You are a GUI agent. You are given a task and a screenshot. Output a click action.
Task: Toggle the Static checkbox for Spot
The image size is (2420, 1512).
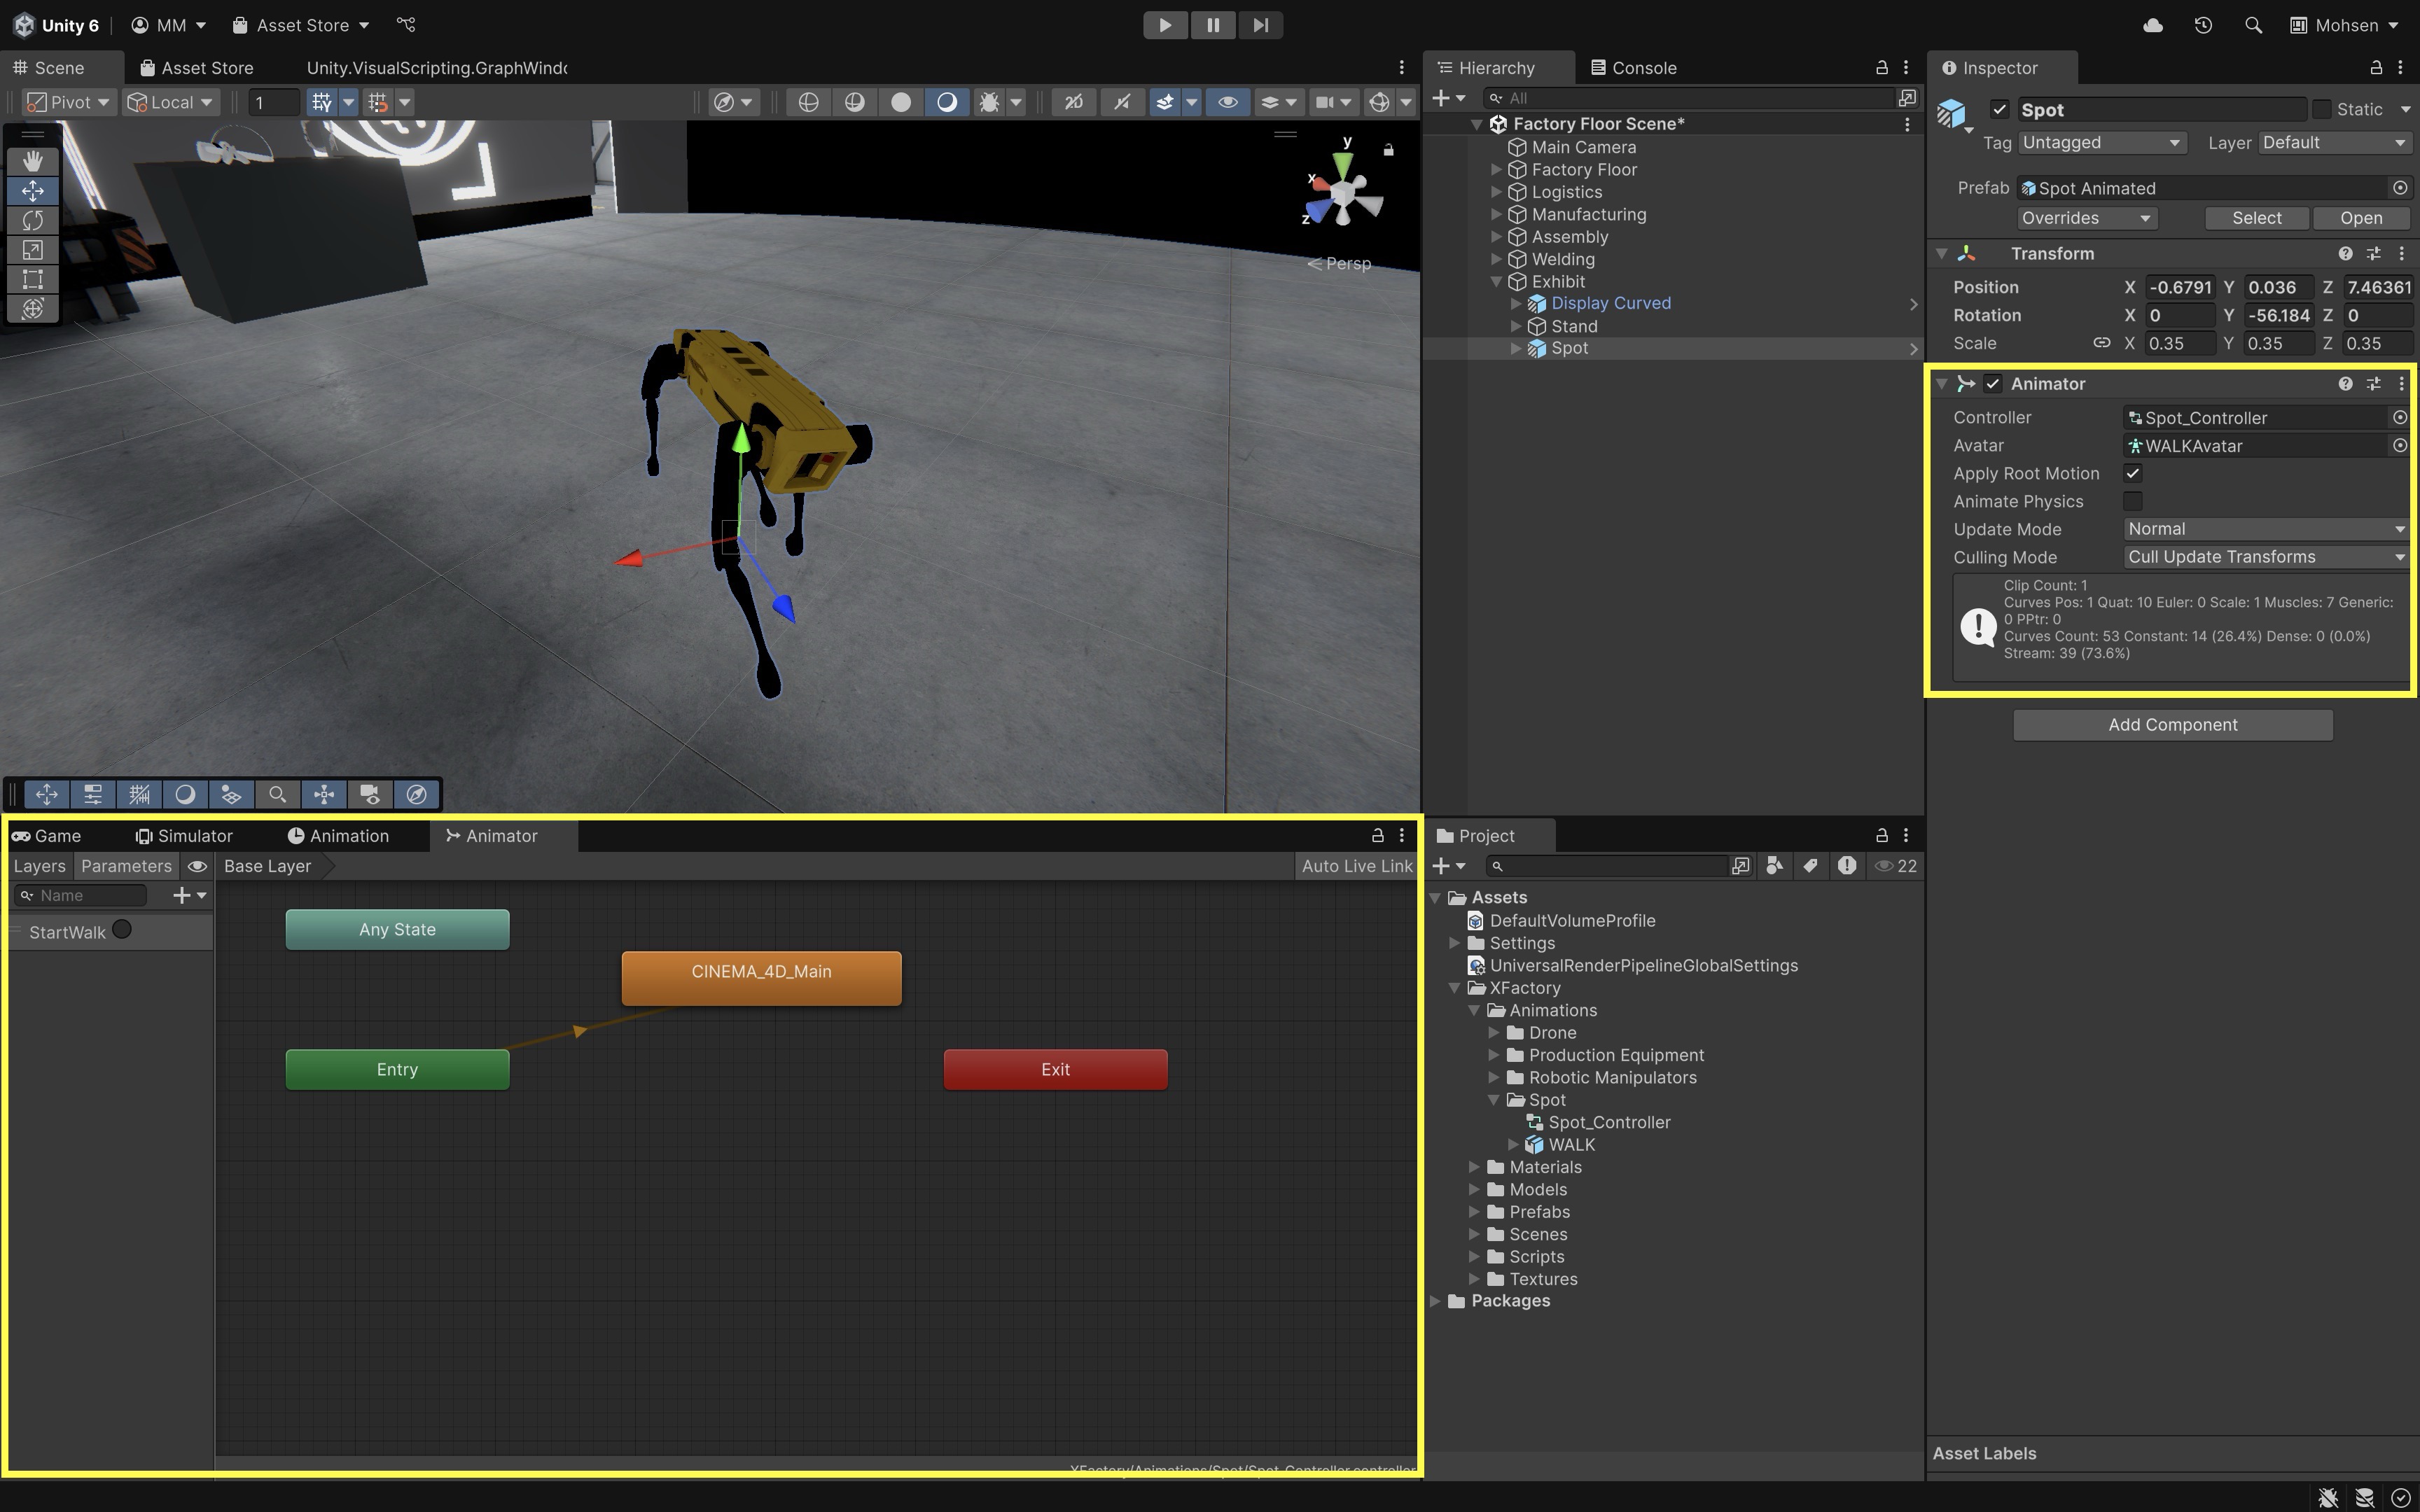[2322, 109]
